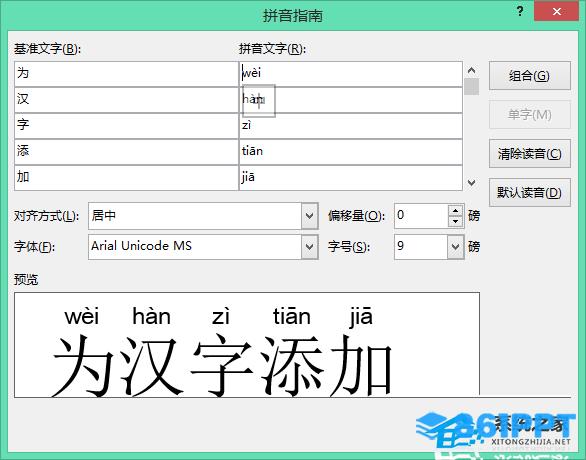Screen dimensions: 586x460
Task: Increase 偏移量 offset with up arrow
Action: coord(456,211)
